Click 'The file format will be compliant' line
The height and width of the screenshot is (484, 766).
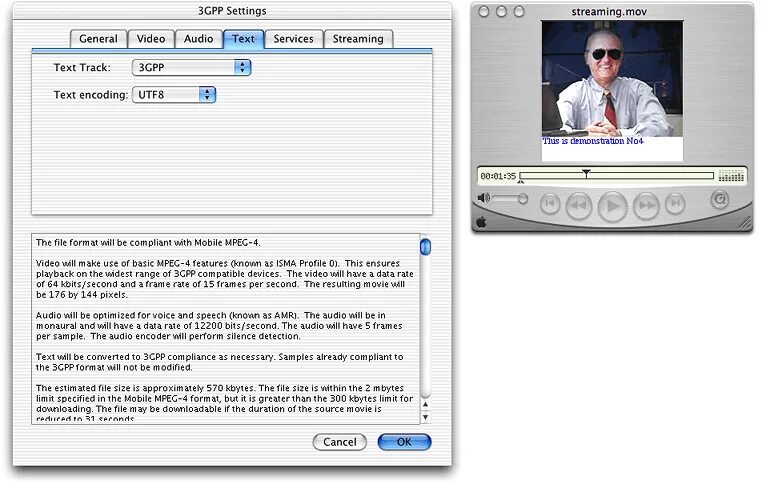pyautogui.click(x=148, y=243)
